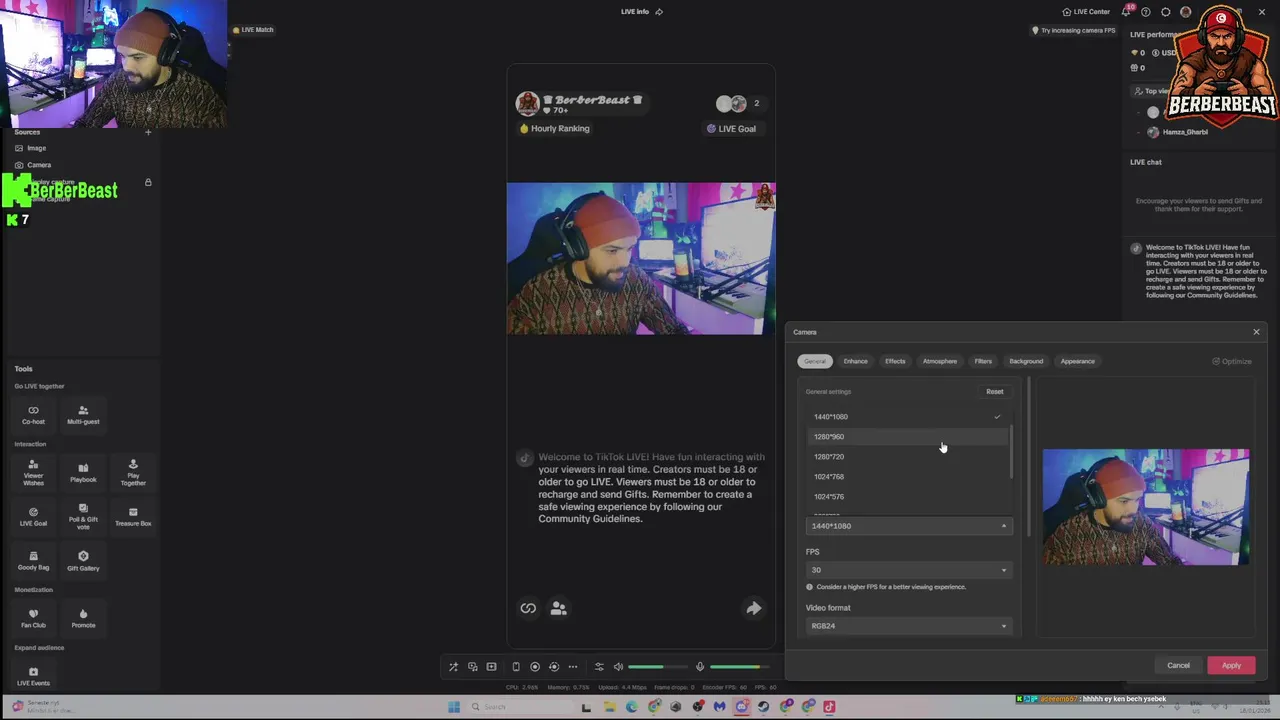Image resolution: width=1280 pixels, height=720 pixels.
Task: Open Windows Start button
Action: (x=454, y=707)
